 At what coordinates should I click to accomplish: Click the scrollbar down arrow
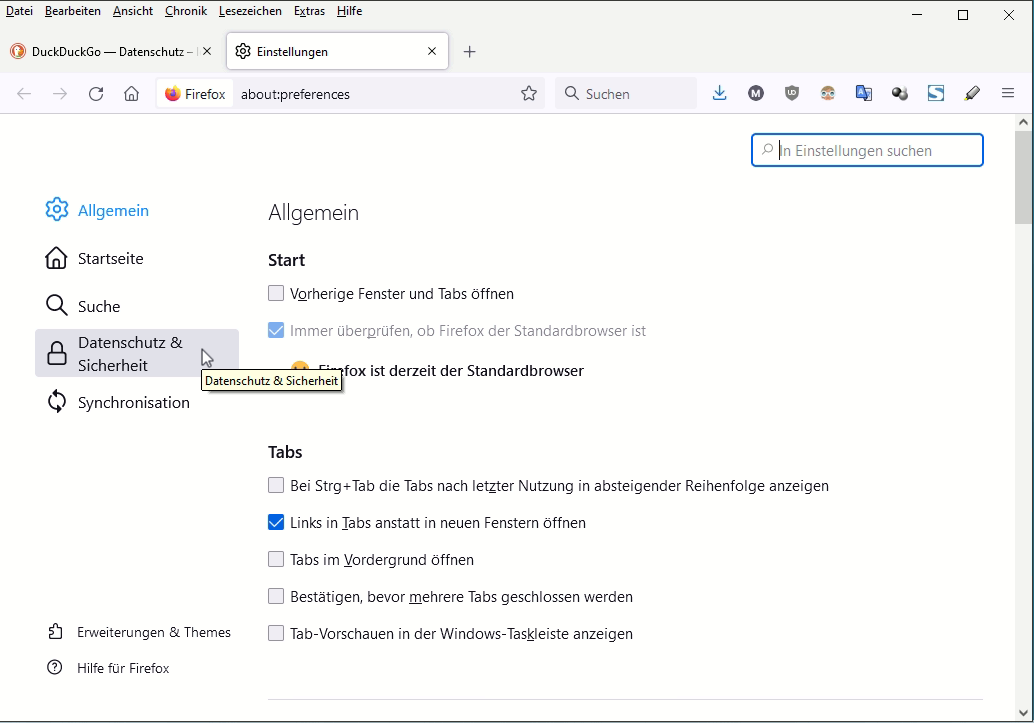coord(1023,712)
